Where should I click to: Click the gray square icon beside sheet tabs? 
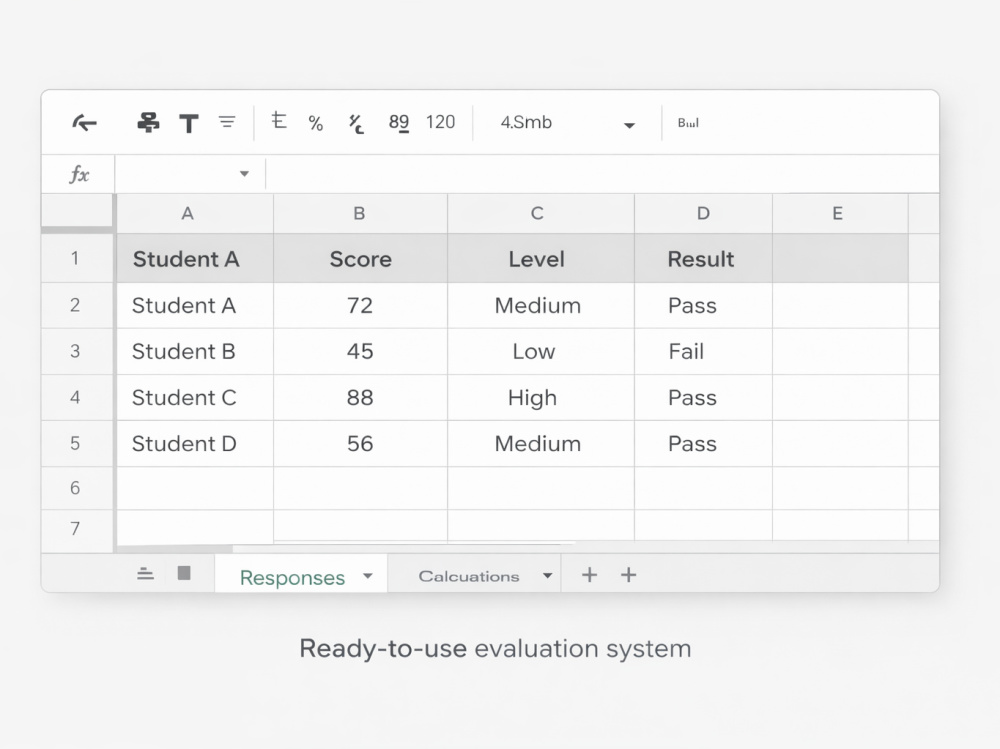point(184,573)
